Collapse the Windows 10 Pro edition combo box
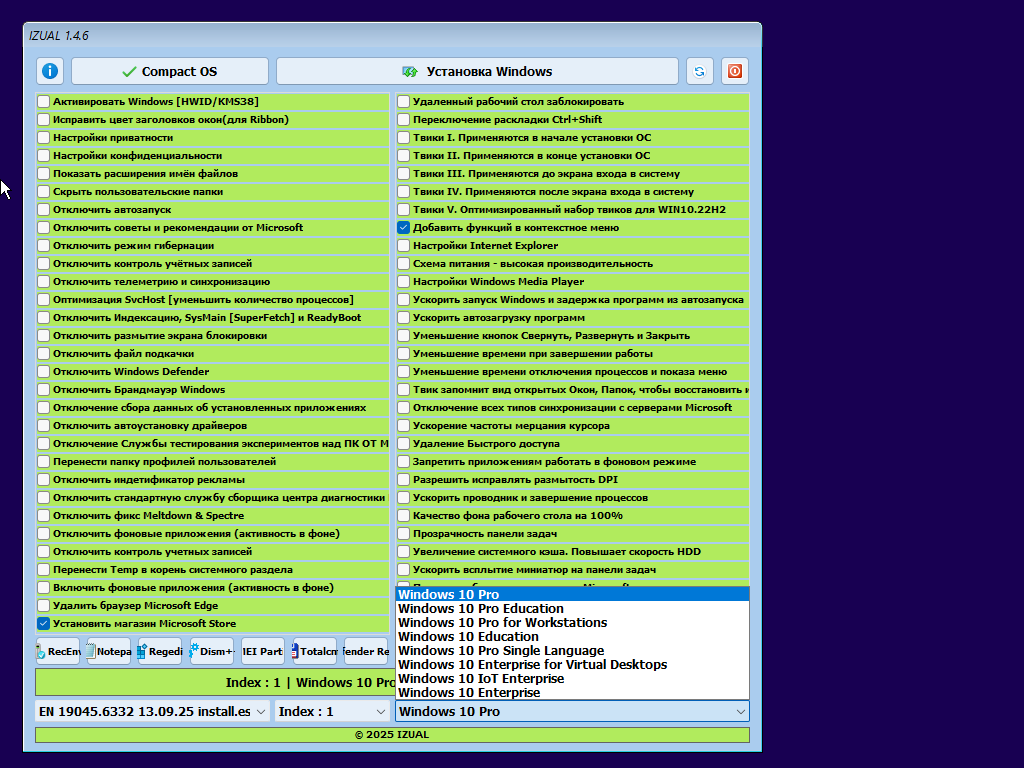The height and width of the screenshot is (768, 1024). tap(572, 711)
